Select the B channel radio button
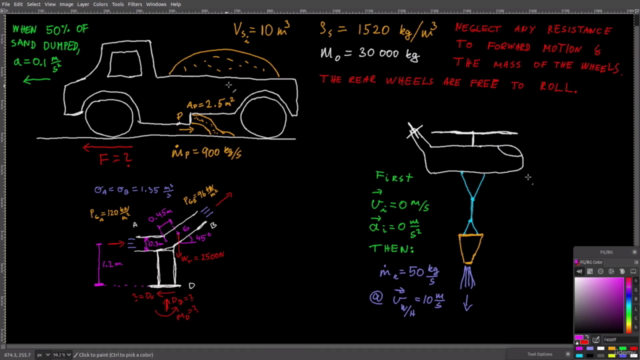Viewport: 640px width, 360px height. pyautogui.click(x=636, y=299)
